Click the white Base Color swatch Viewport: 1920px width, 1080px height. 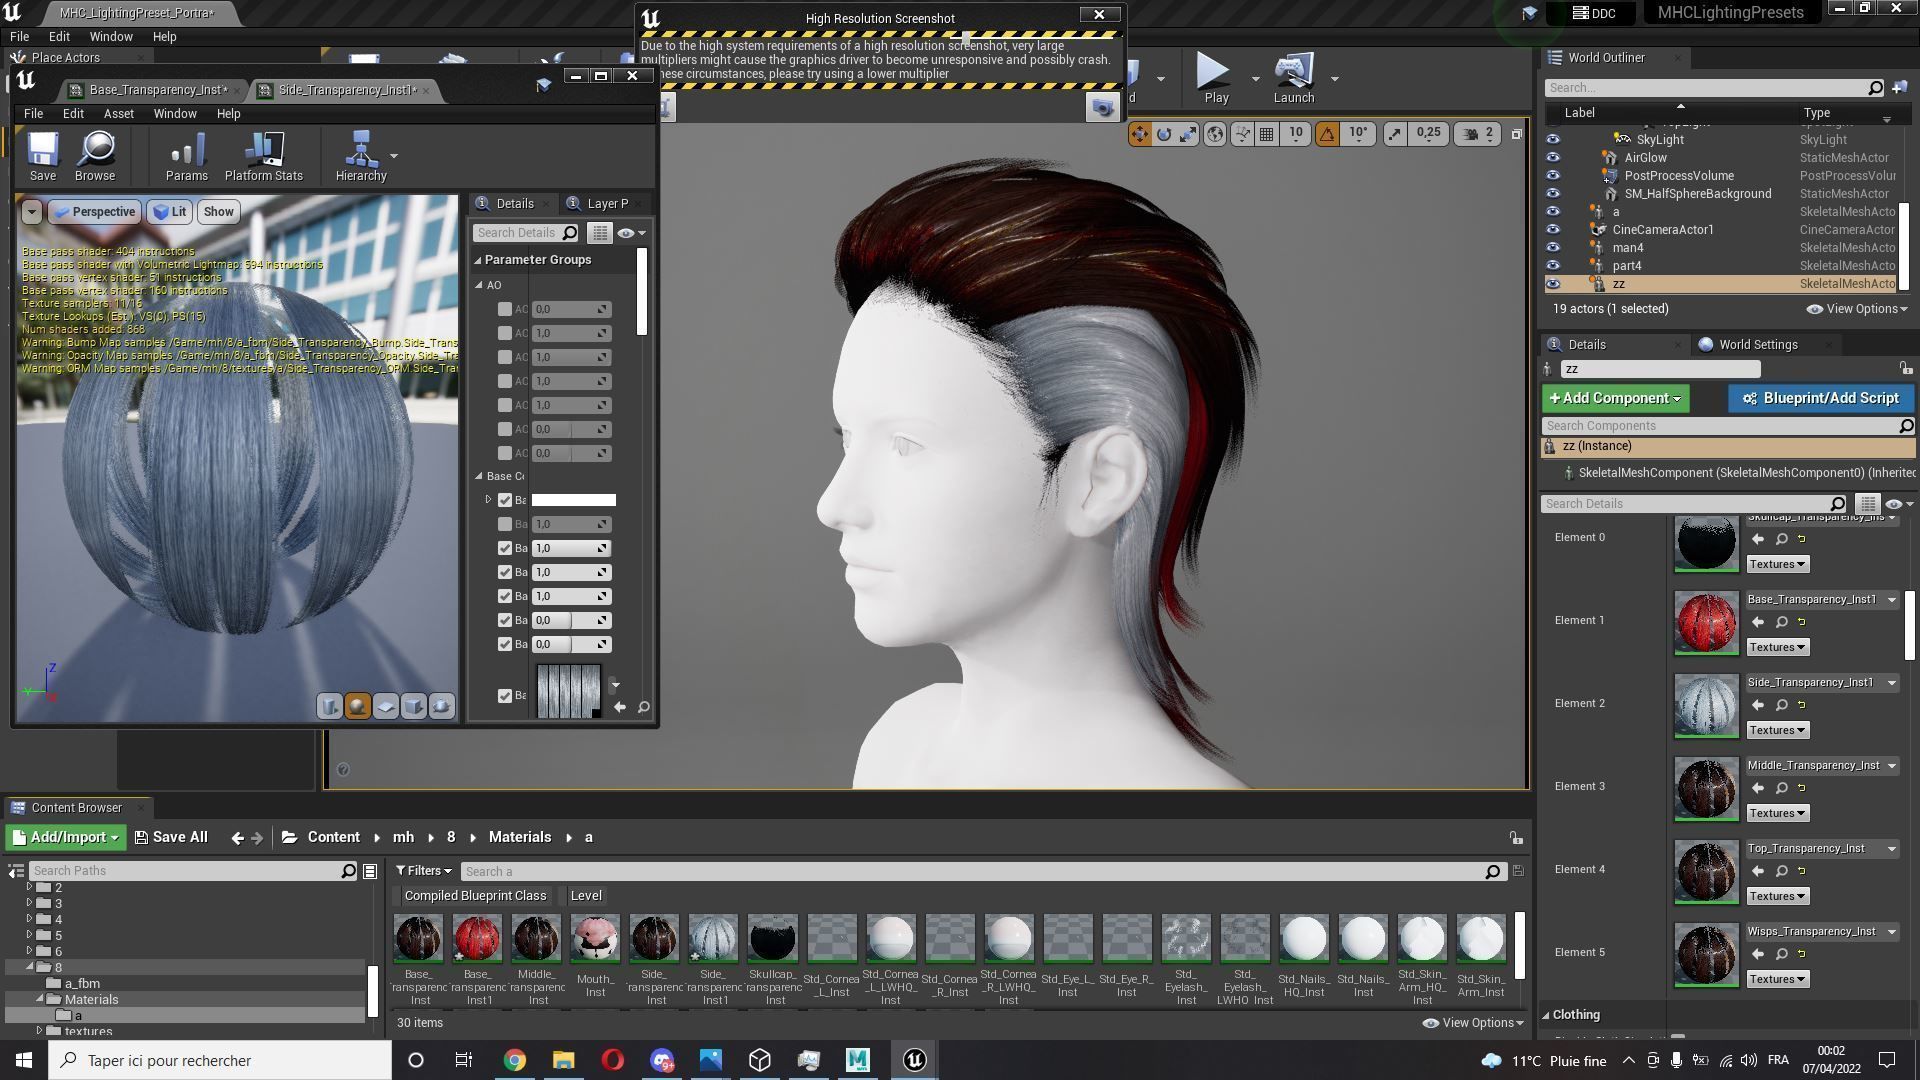click(x=573, y=500)
